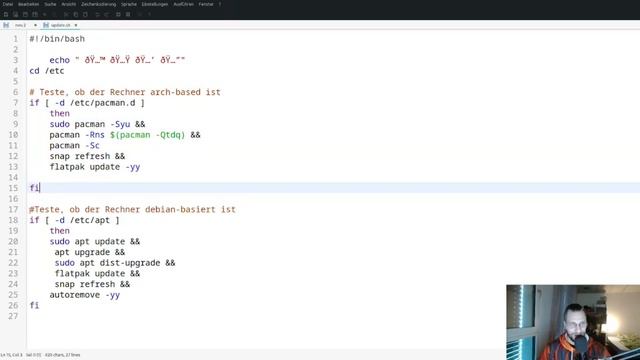640x360 pixels.
Task: Click the chars and lines count in status bar
Action: [x=62, y=355]
